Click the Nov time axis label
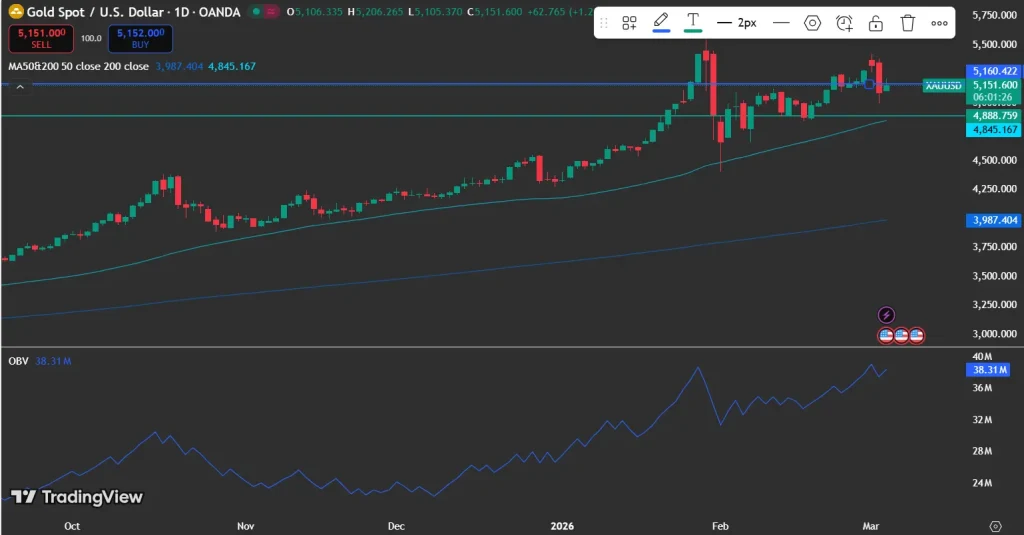This screenshot has width=1024, height=535. (x=246, y=526)
